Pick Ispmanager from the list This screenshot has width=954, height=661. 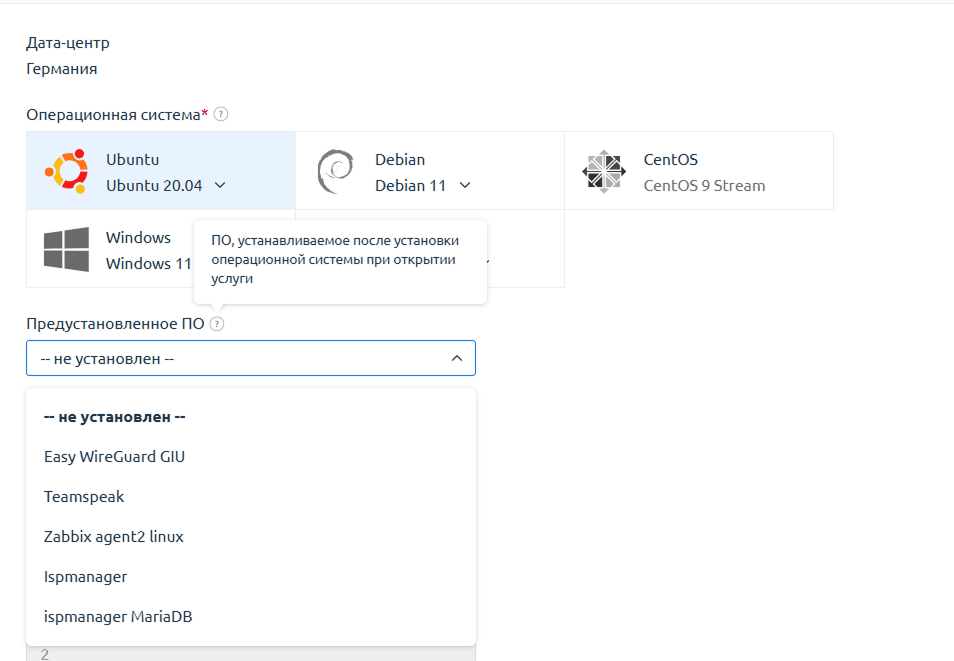(251, 576)
